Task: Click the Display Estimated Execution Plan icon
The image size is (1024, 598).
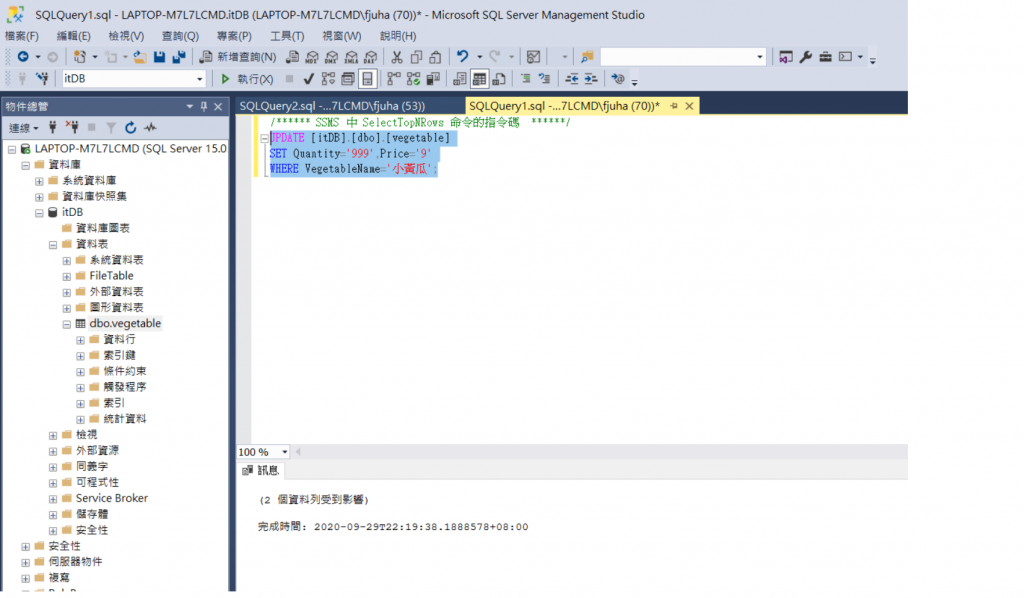Action: 328,79
